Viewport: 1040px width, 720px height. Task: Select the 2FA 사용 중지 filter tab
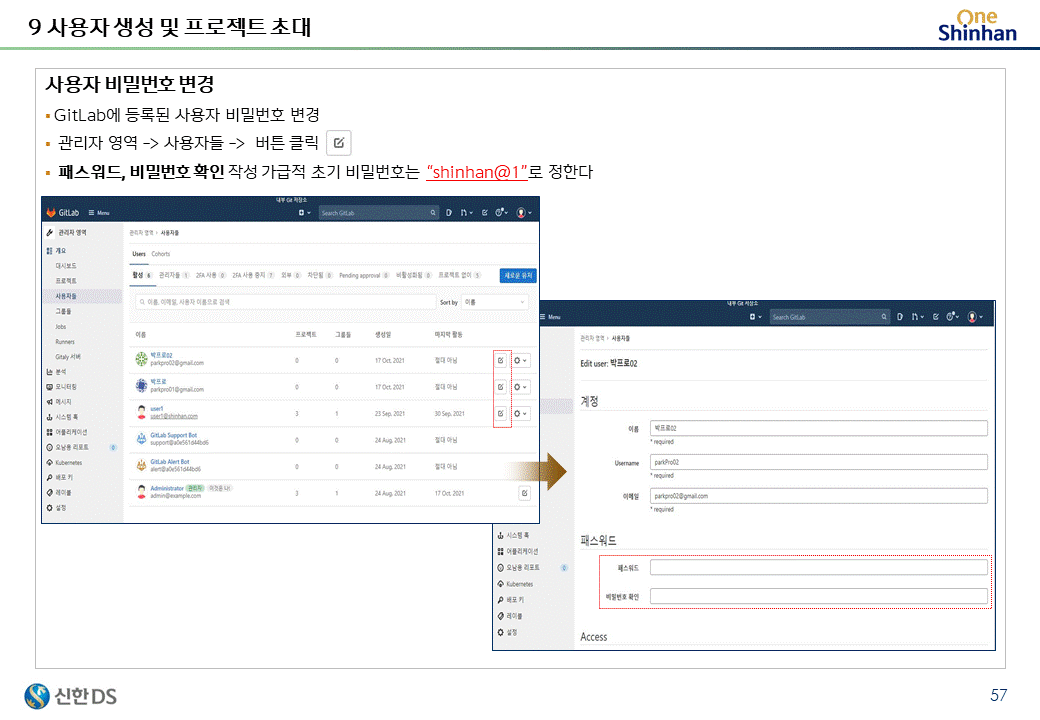point(253,275)
